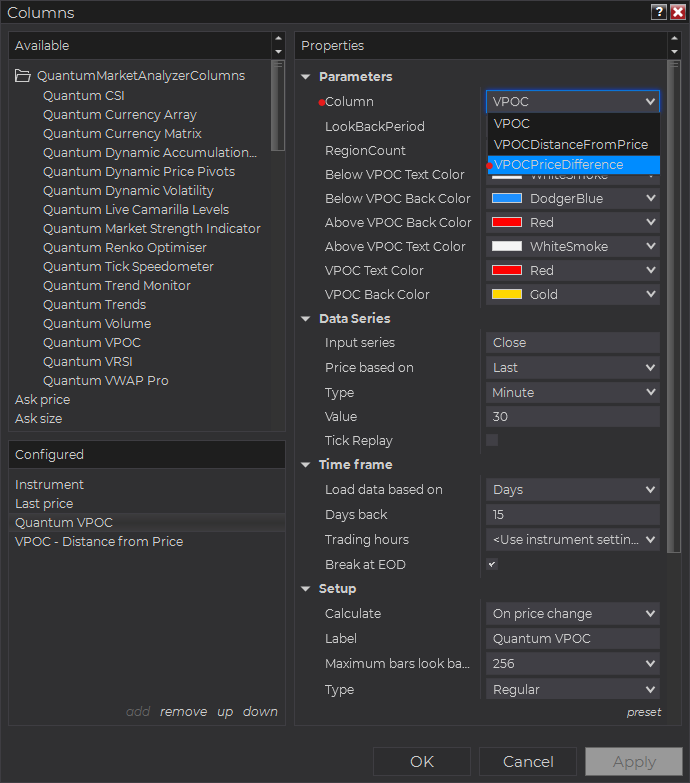Select Quantum Currency Array column

coord(120,115)
